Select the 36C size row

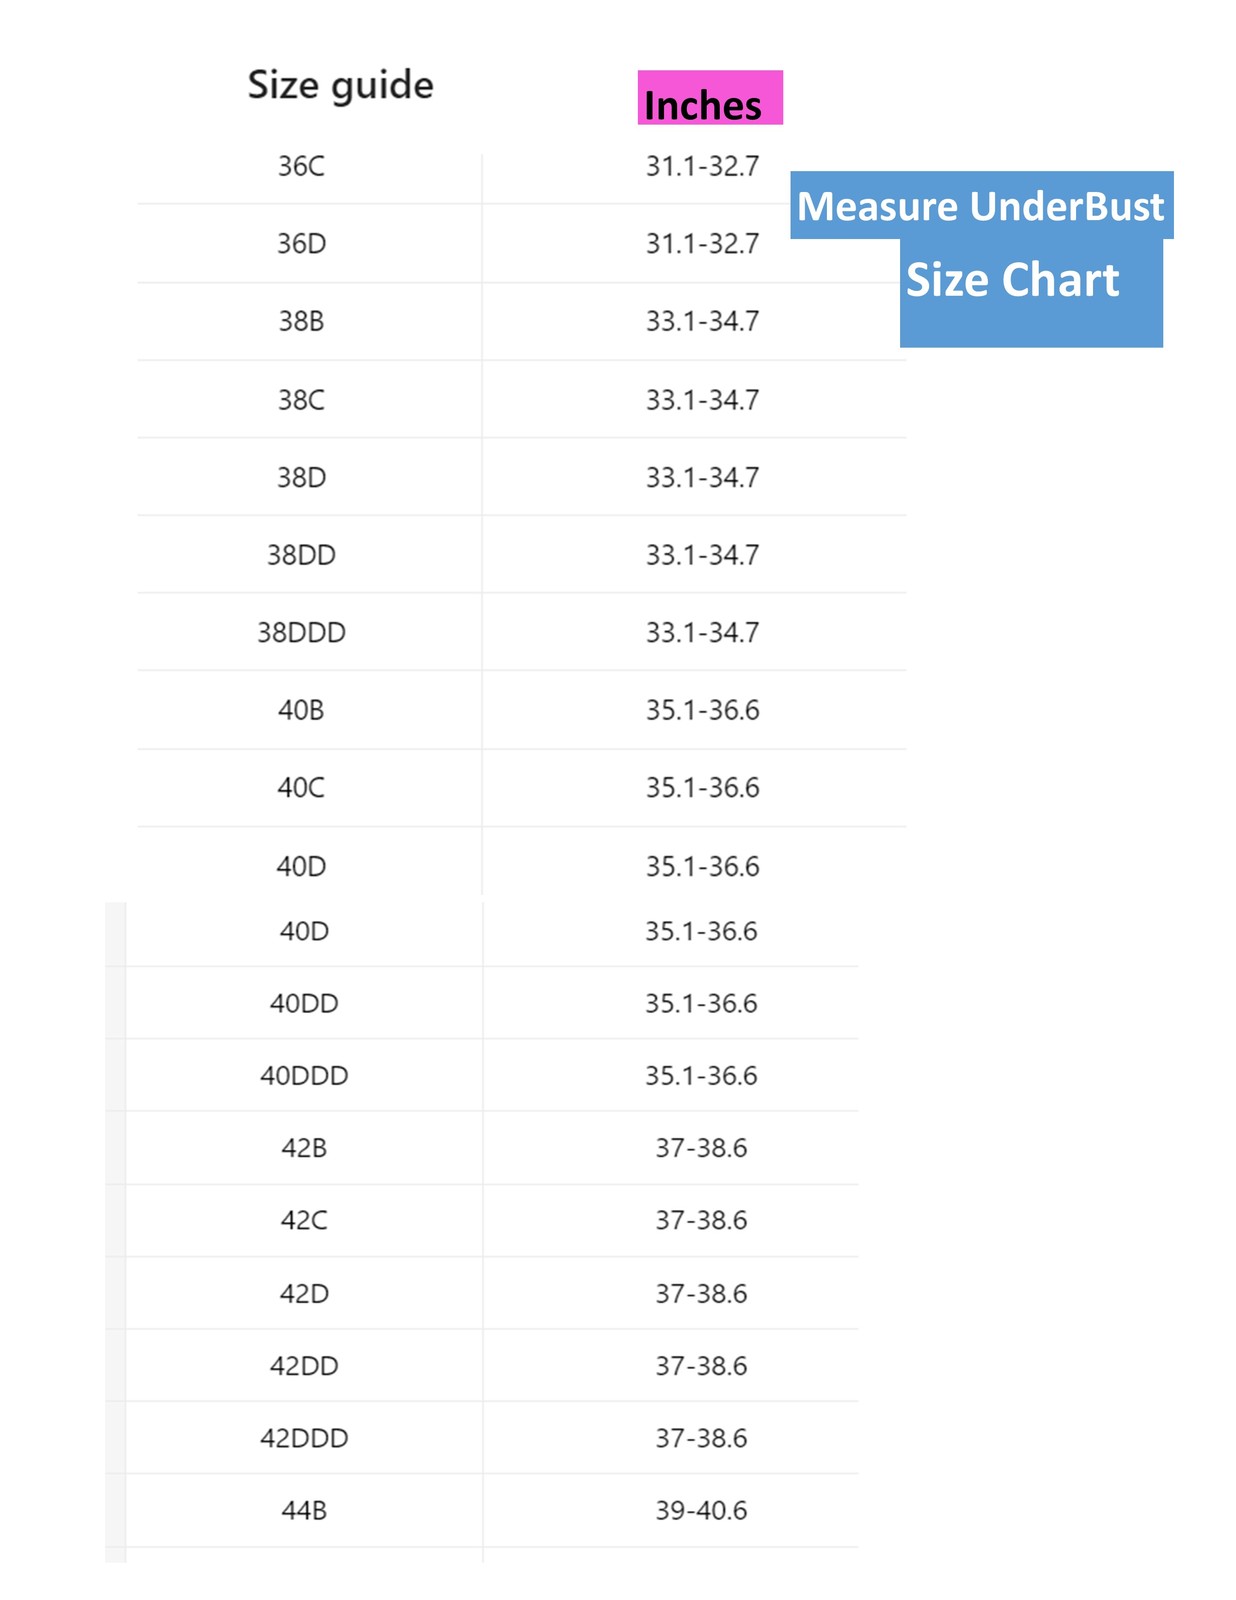[x=521, y=166]
